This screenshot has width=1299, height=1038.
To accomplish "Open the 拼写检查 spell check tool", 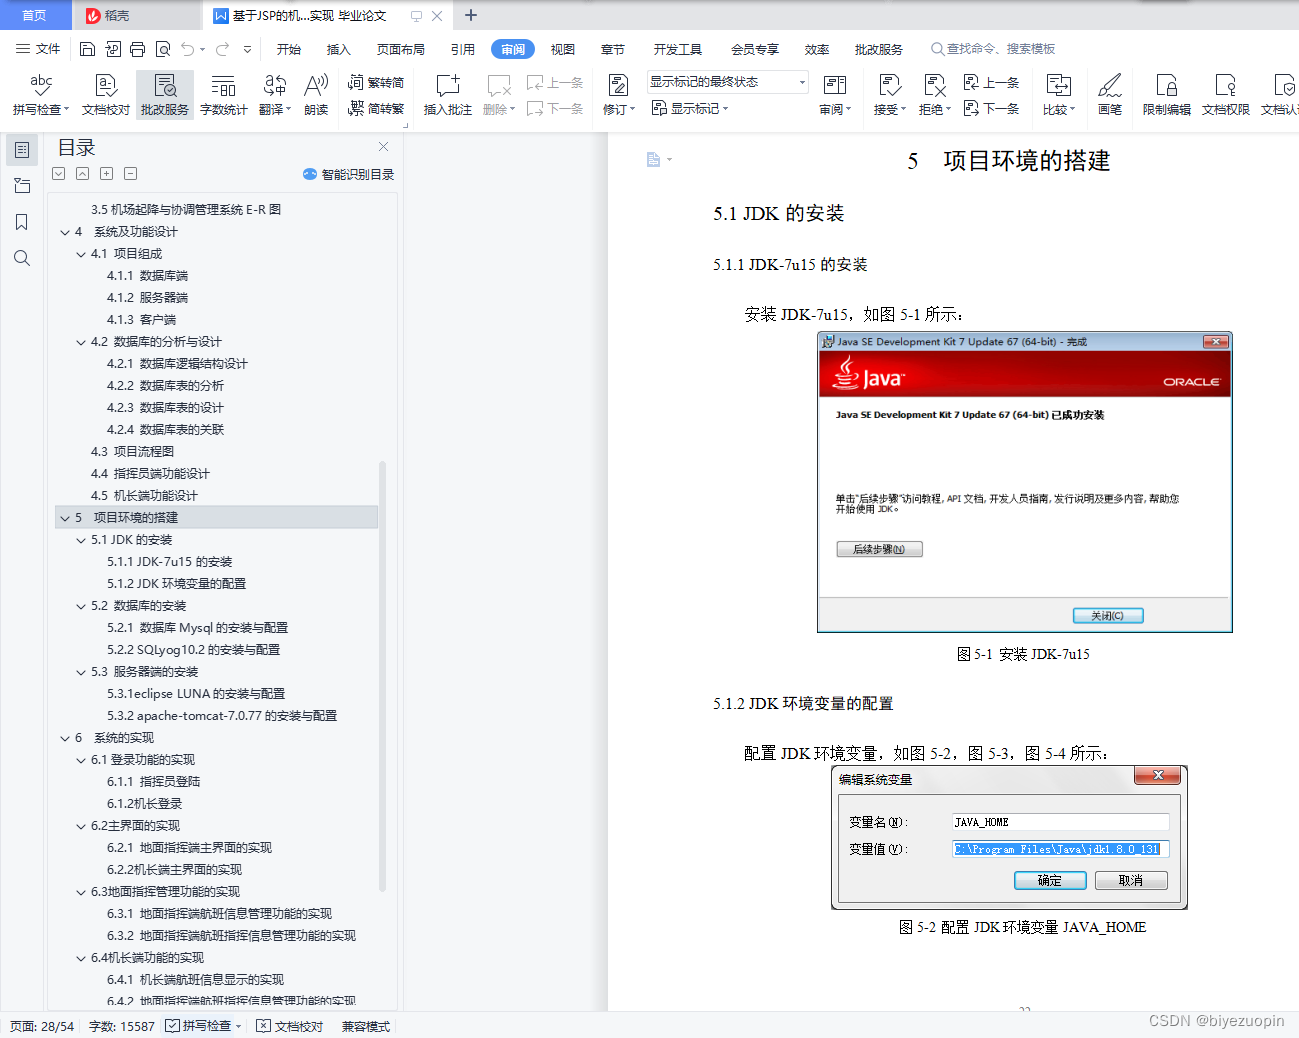I will 40,95.
